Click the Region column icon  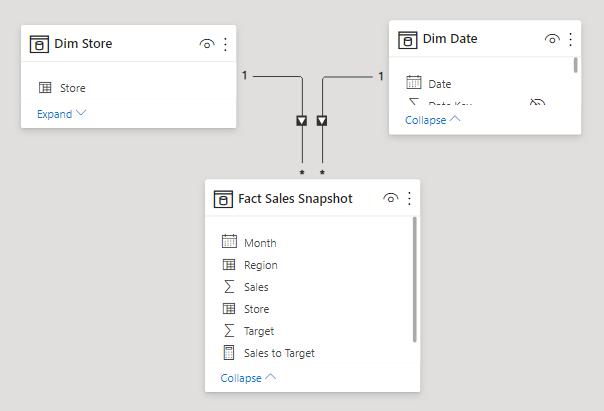click(229, 264)
